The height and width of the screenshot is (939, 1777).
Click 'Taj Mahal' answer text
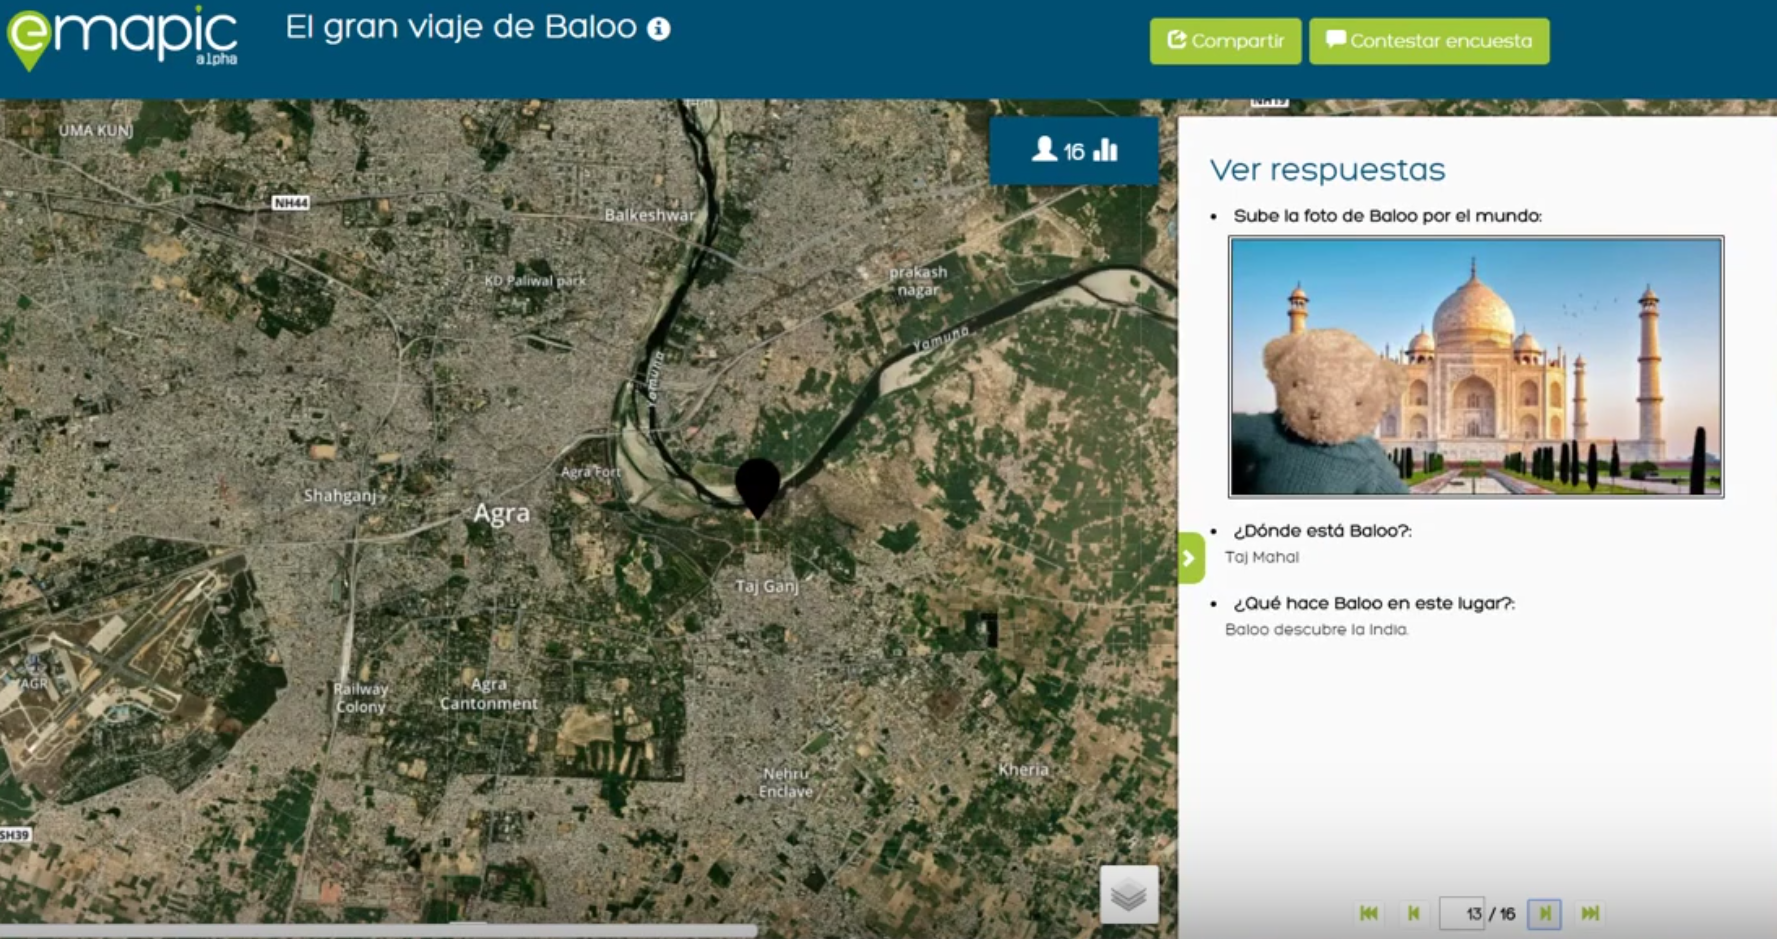(x=1262, y=558)
